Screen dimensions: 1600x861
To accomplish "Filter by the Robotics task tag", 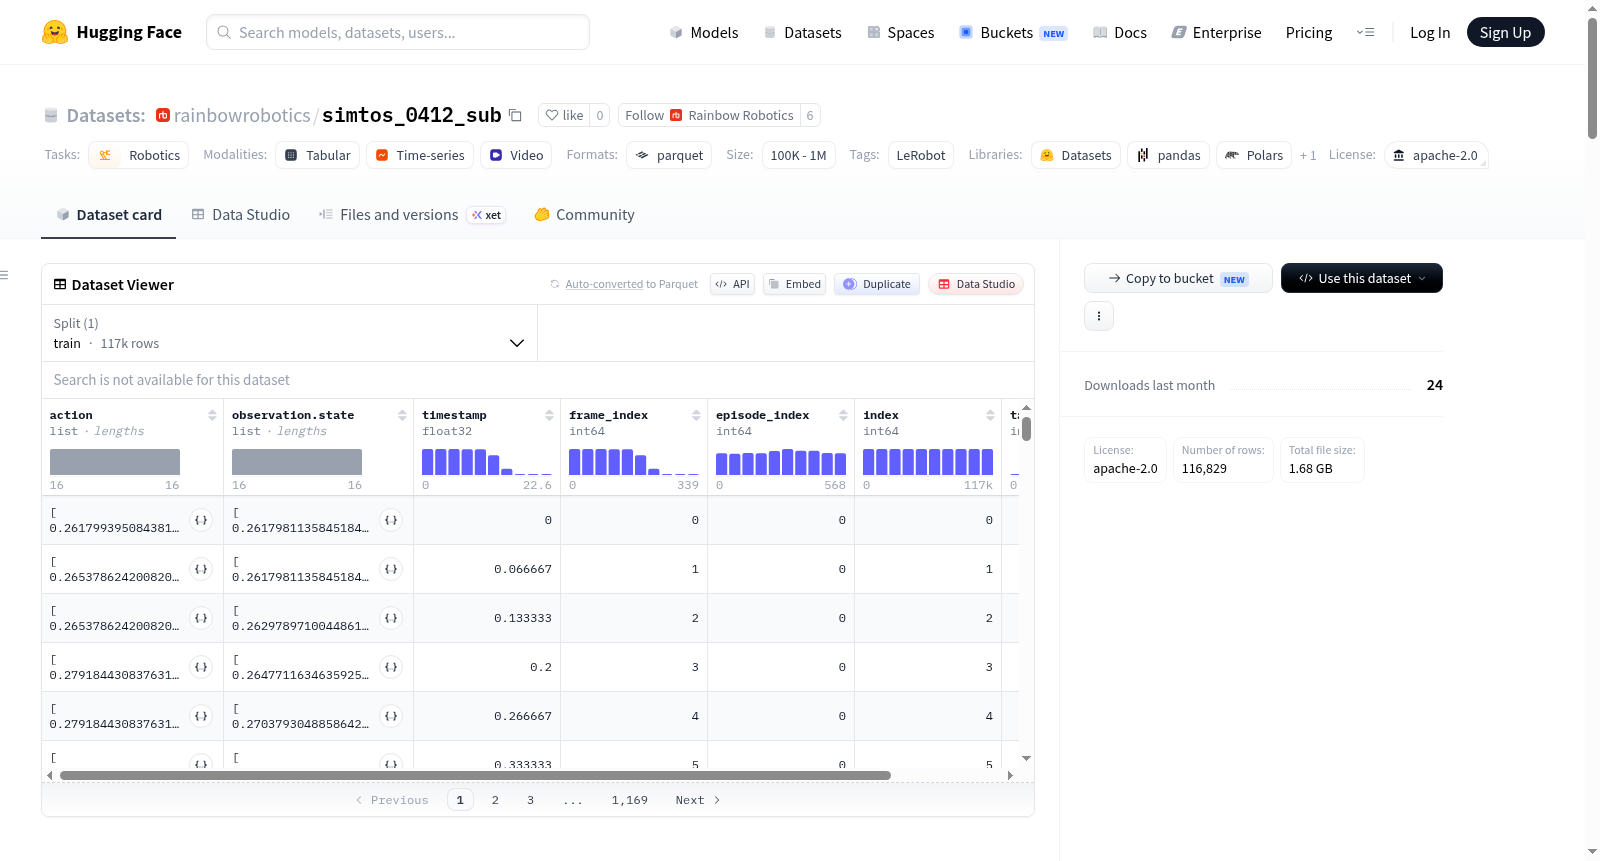I will pos(139,155).
